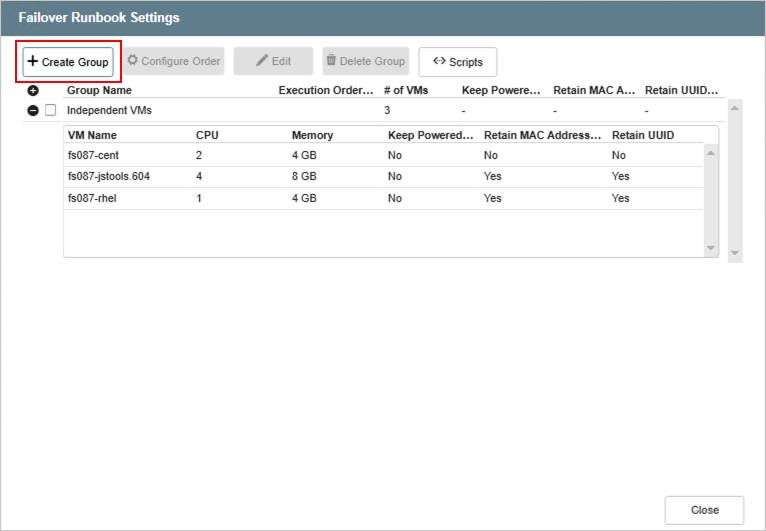Select the fs087-rhel VM row
766x531 pixels.
pyautogui.click(x=92, y=198)
